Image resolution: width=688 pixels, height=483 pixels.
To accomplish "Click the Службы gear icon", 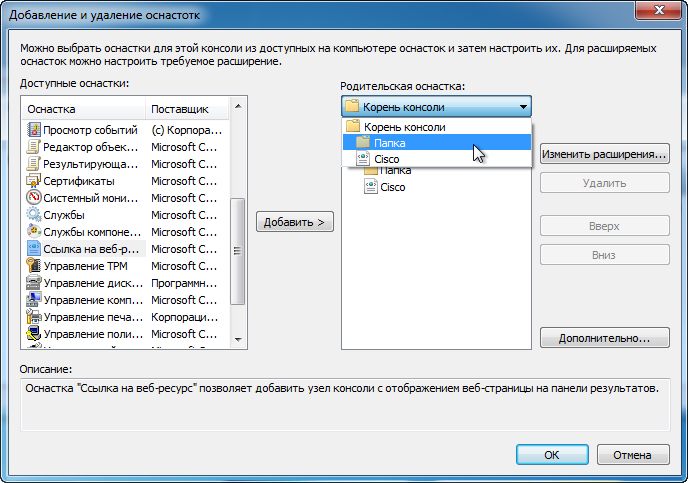I will 34,215.
